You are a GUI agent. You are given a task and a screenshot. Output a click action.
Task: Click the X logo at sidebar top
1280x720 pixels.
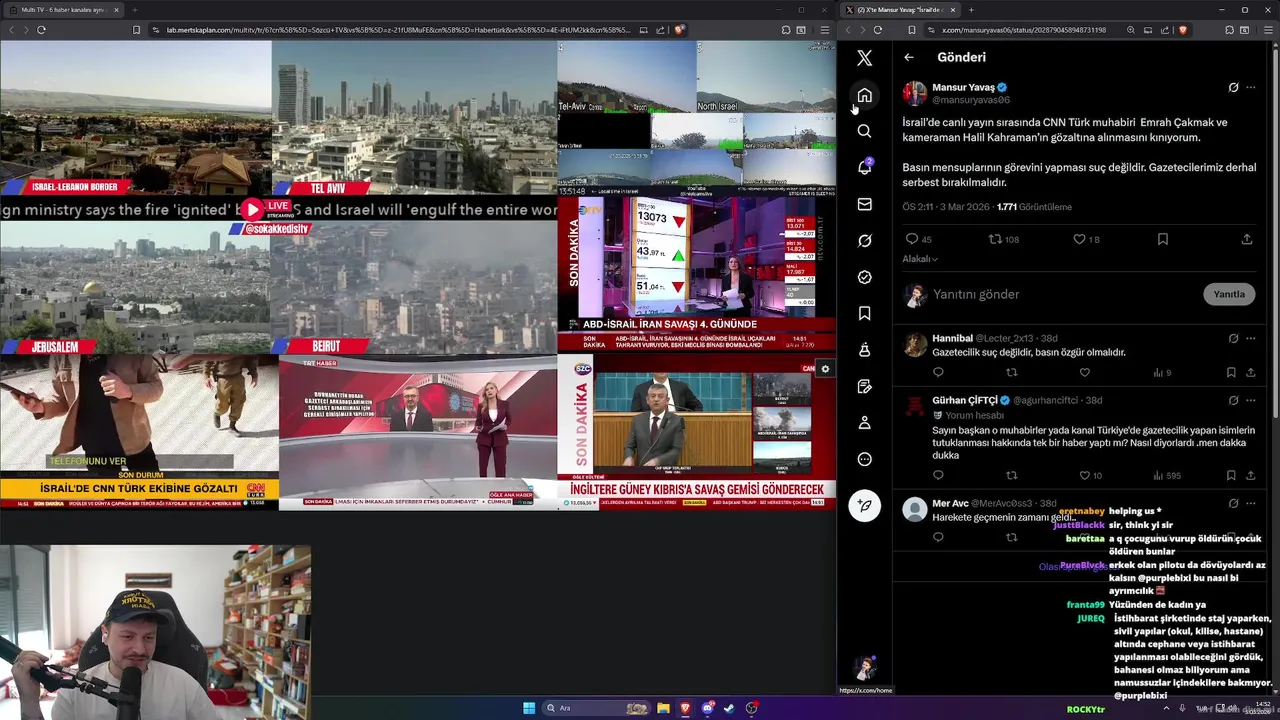click(864, 58)
